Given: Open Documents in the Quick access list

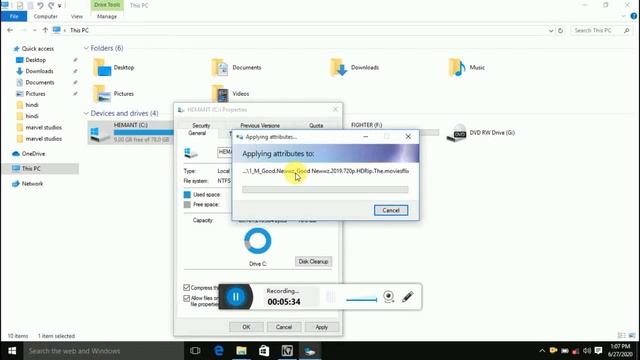Looking at the screenshot, I should [x=40, y=82].
